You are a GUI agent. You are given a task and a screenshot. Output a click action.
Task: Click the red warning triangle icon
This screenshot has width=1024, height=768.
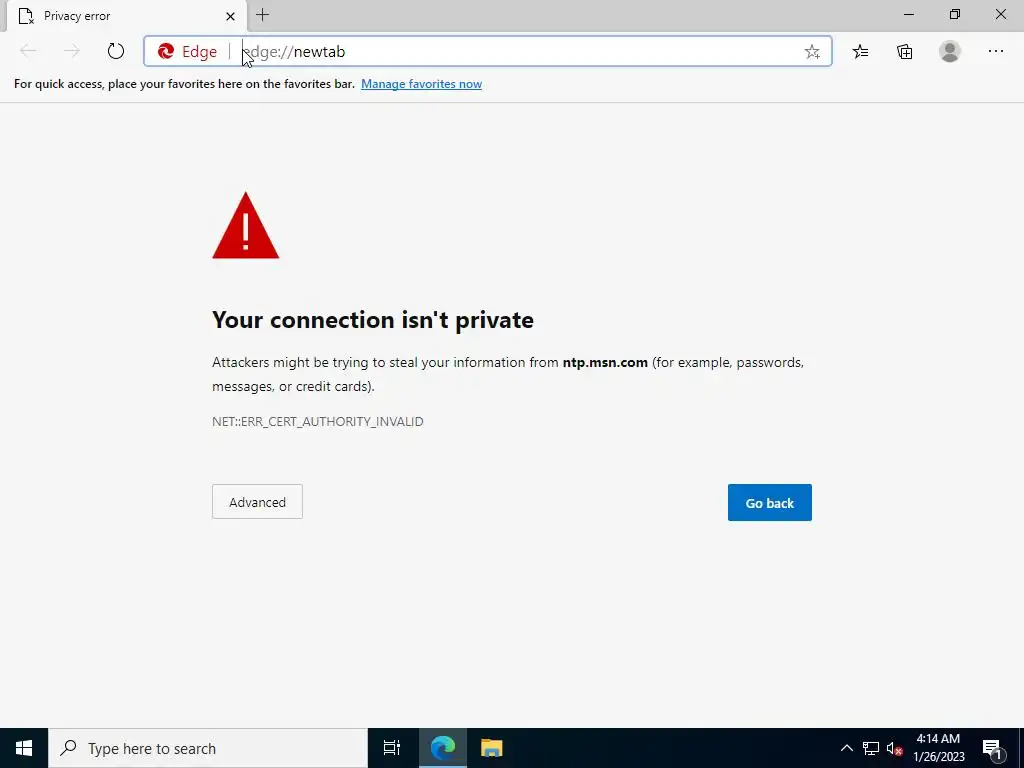[246, 226]
